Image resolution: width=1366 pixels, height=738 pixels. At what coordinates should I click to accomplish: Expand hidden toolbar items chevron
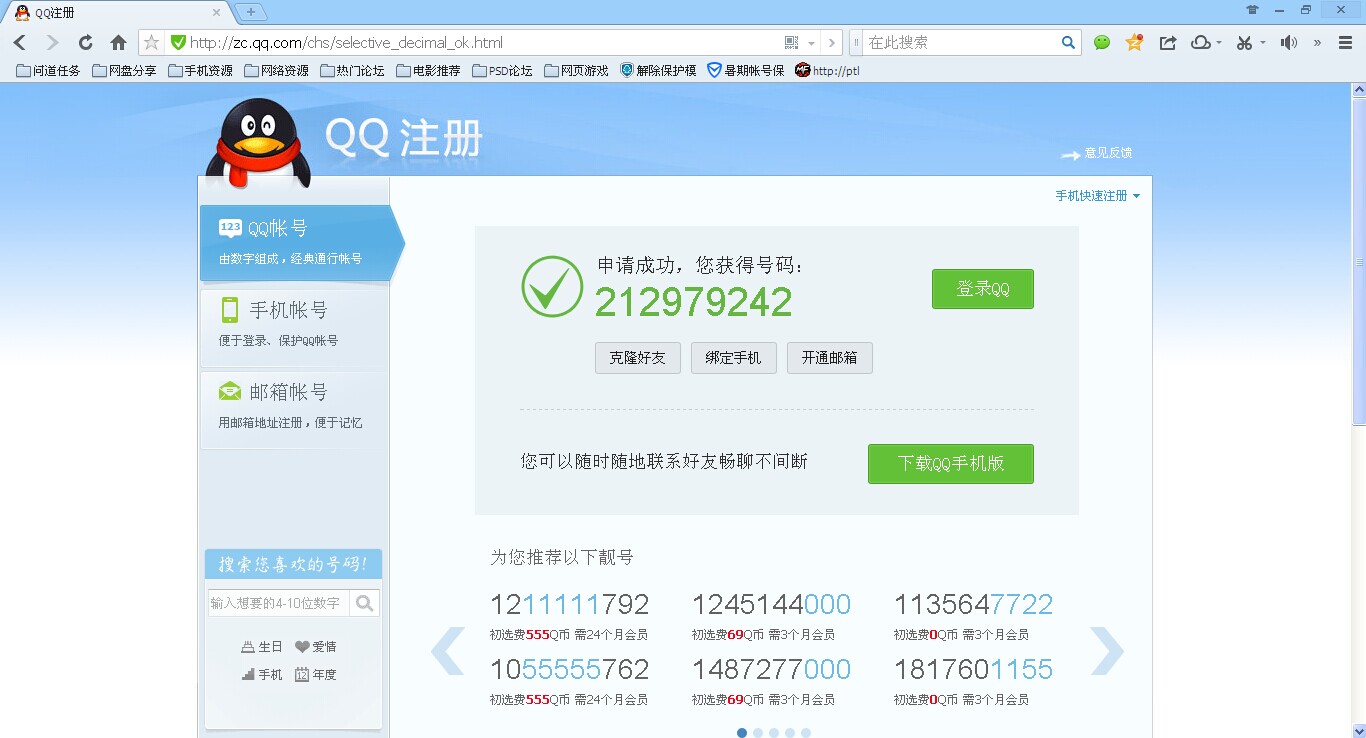point(1317,42)
